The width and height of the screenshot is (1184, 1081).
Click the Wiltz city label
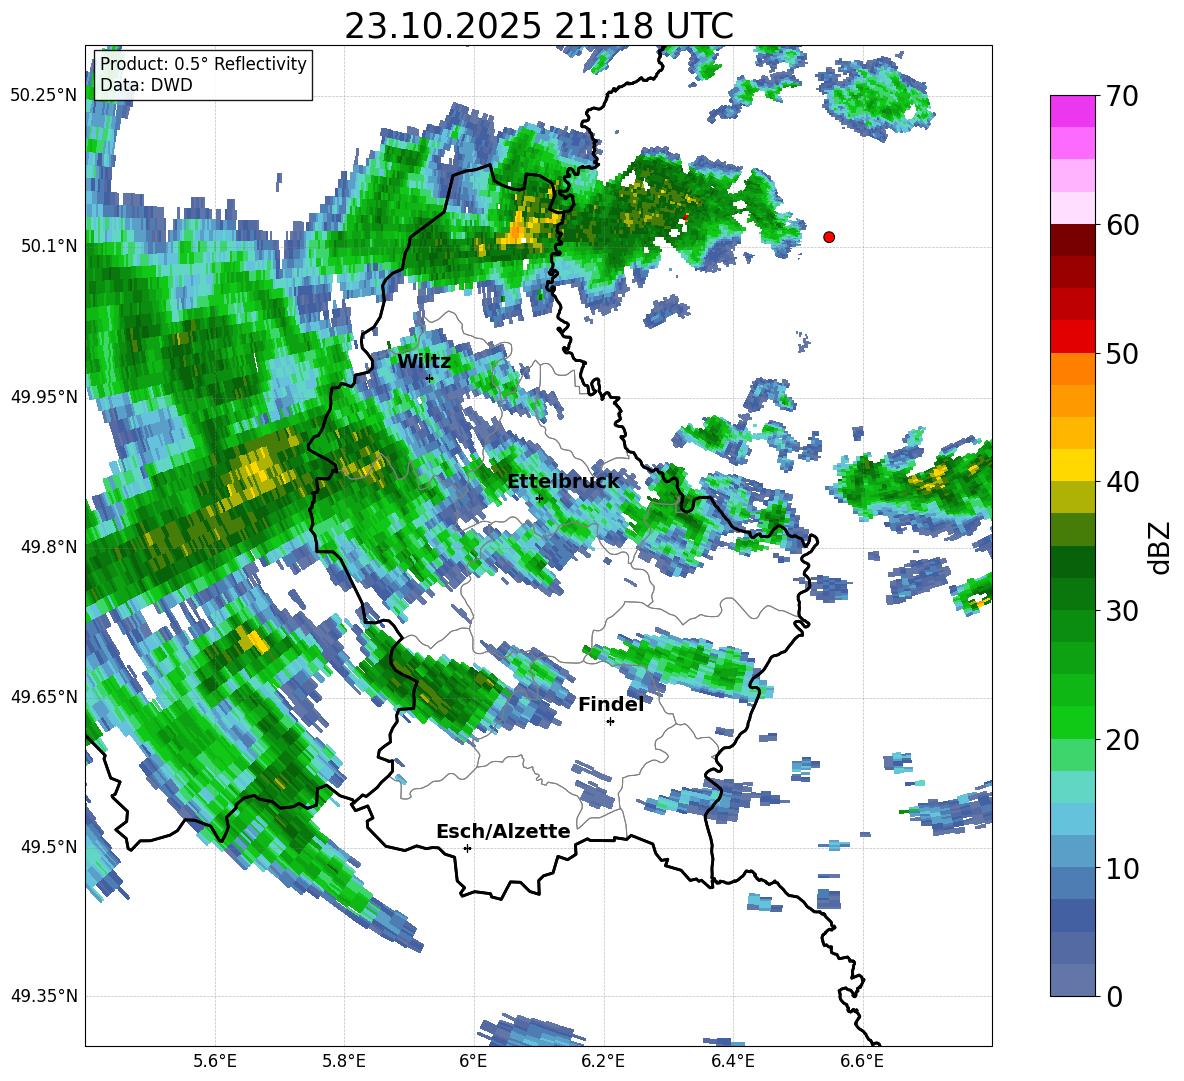click(424, 362)
